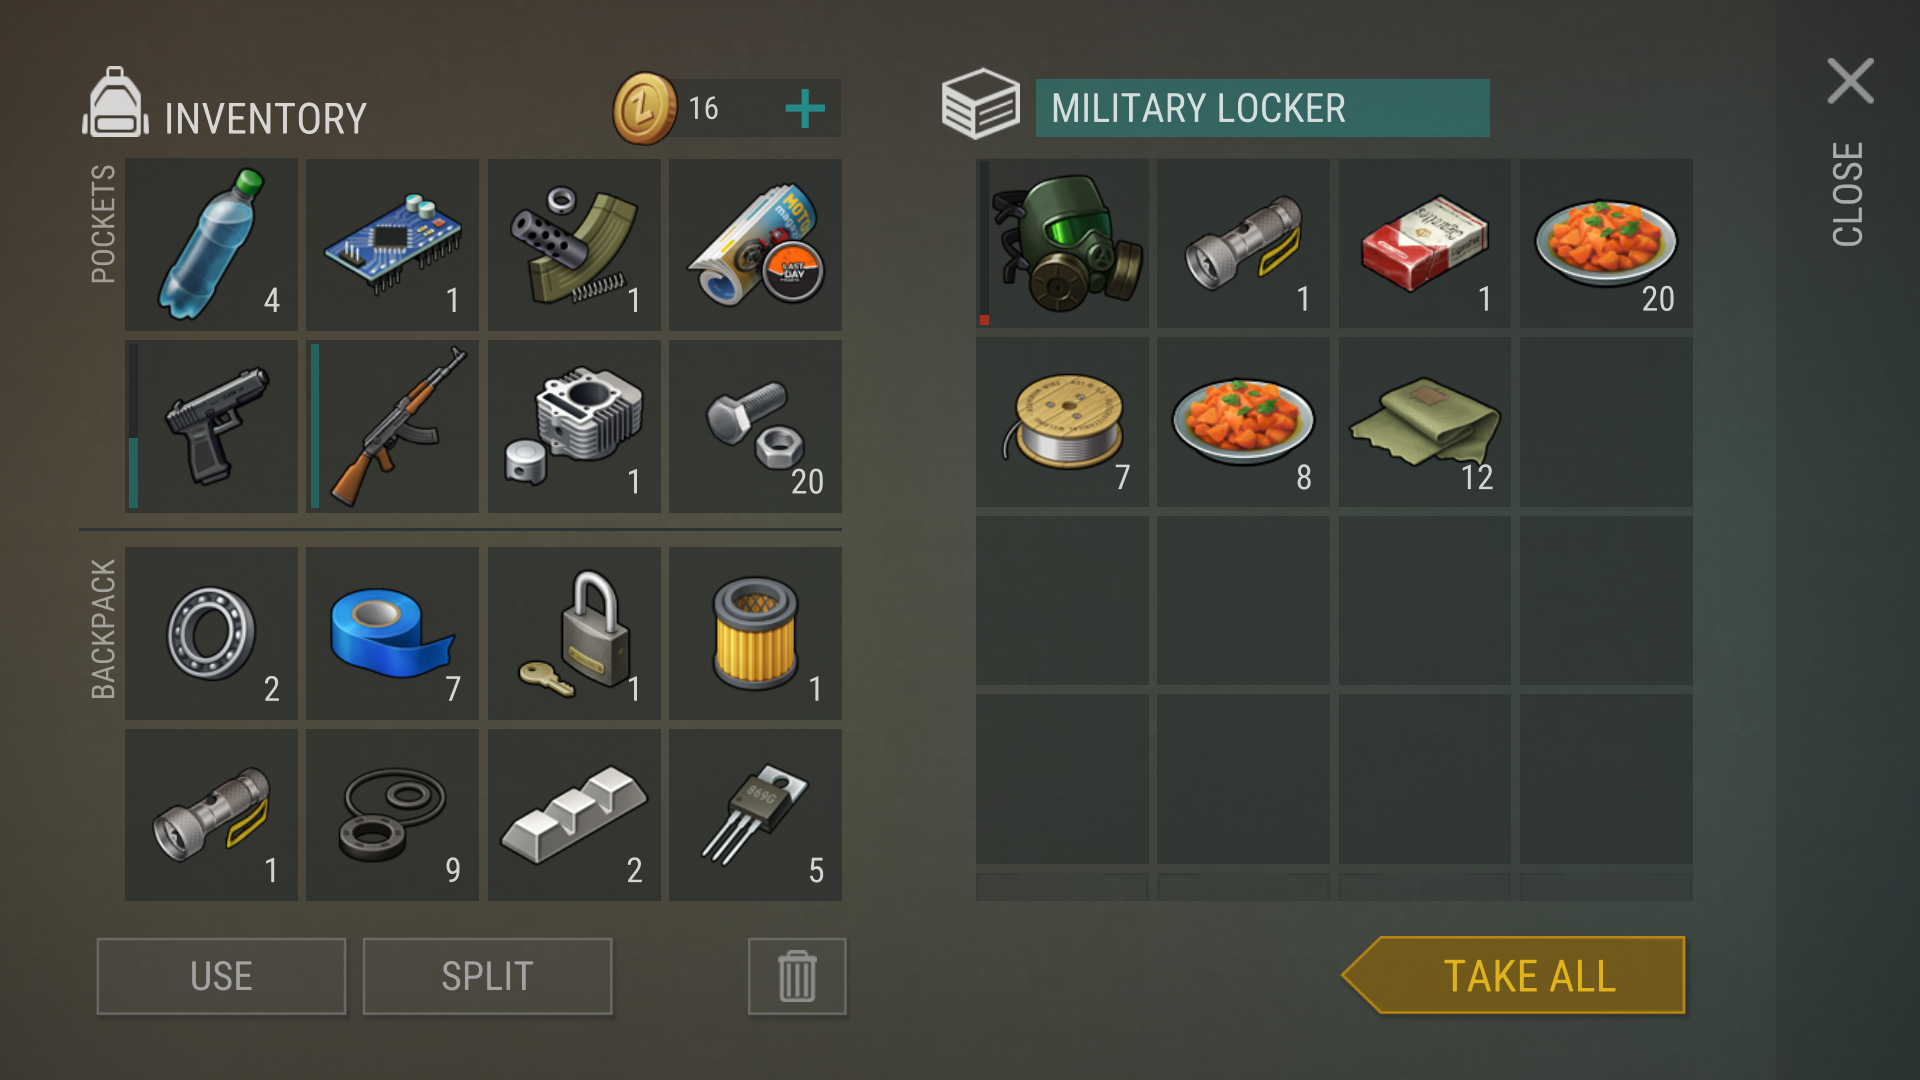The width and height of the screenshot is (1920, 1080).
Task: Select the wire spool in locker
Action: coord(1062,422)
